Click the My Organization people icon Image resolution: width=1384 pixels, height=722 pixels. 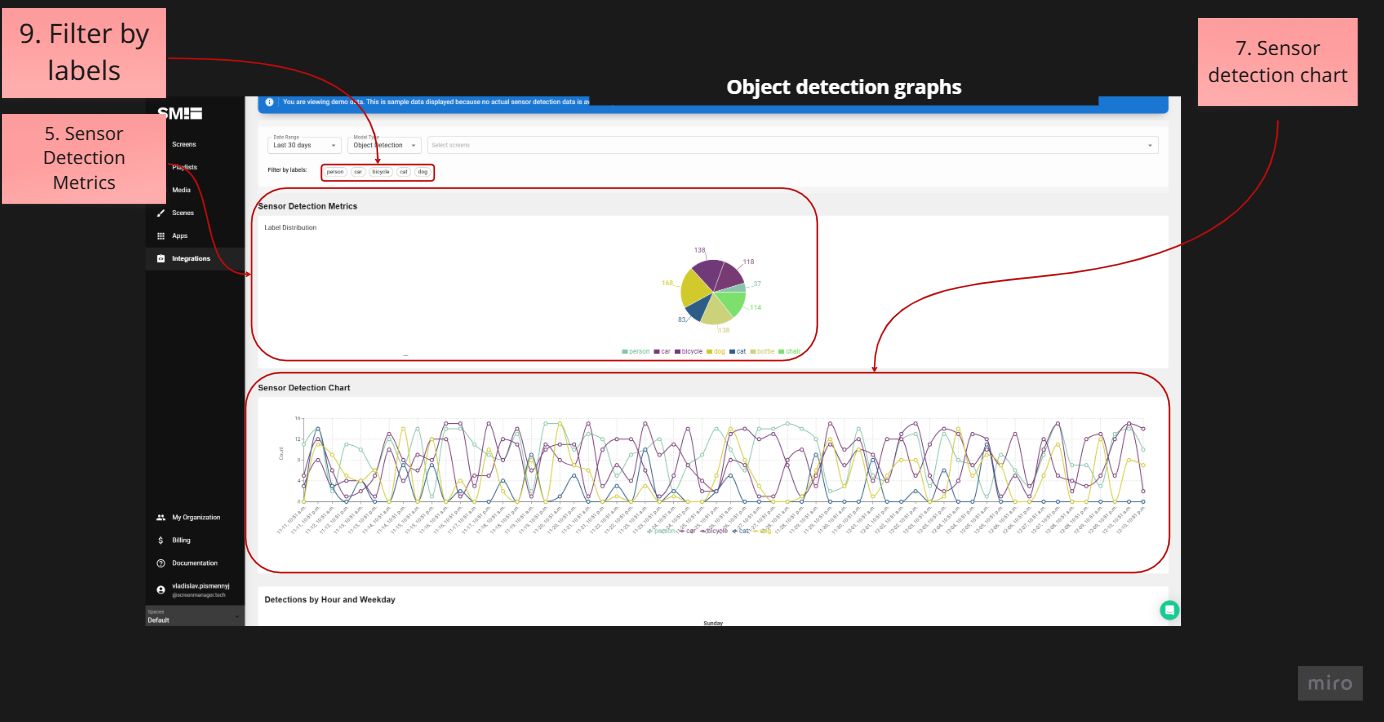(161, 517)
